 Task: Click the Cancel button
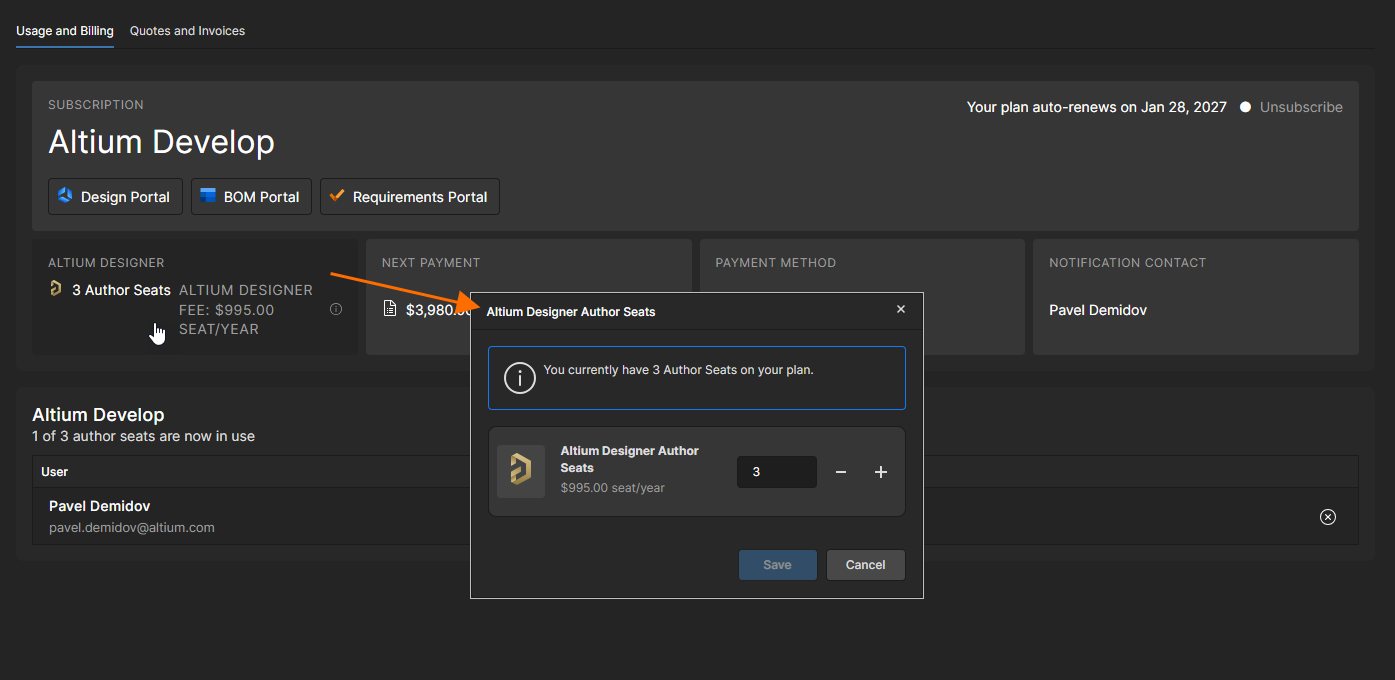[866, 565]
